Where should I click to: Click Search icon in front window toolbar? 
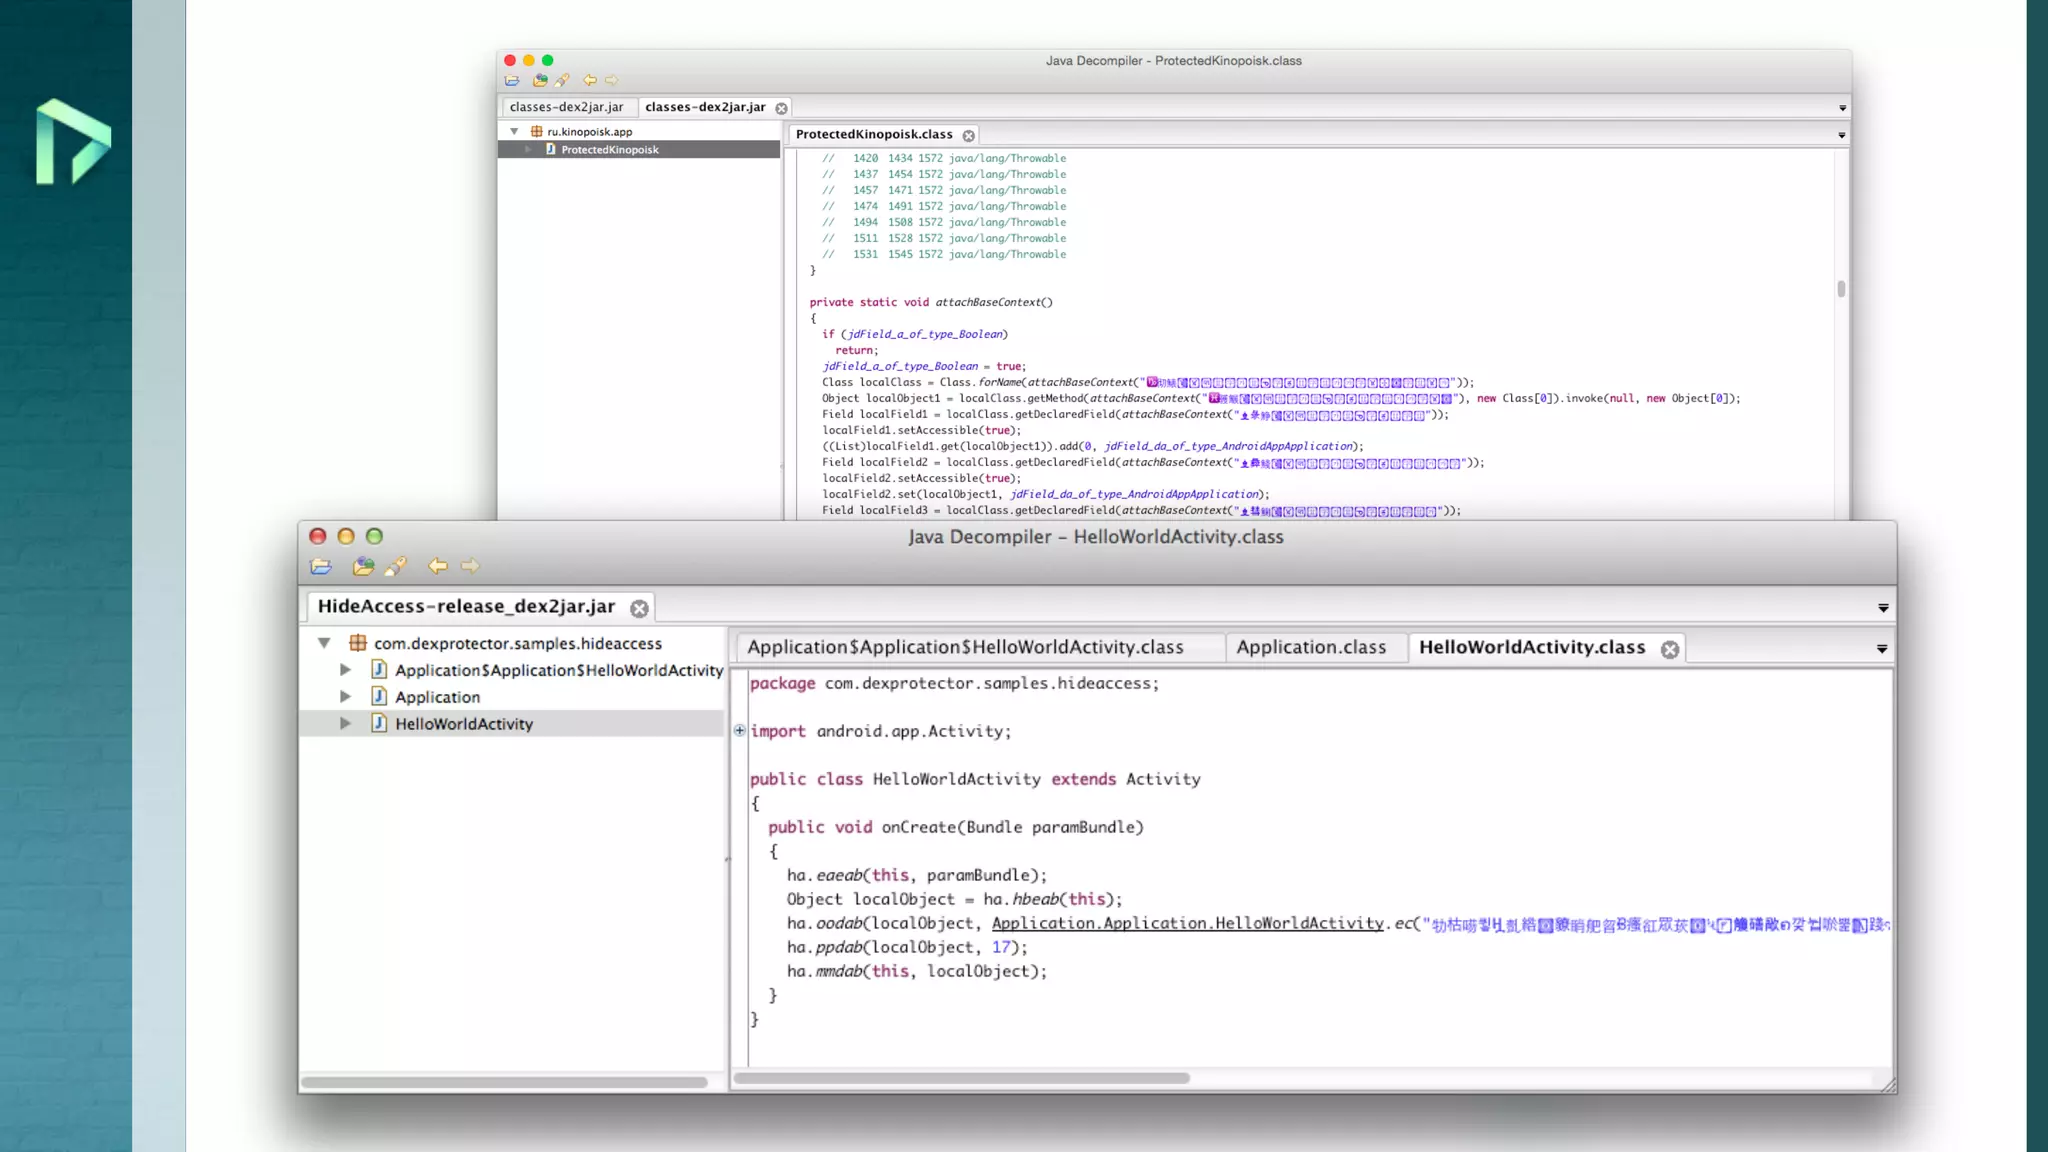[x=396, y=566]
